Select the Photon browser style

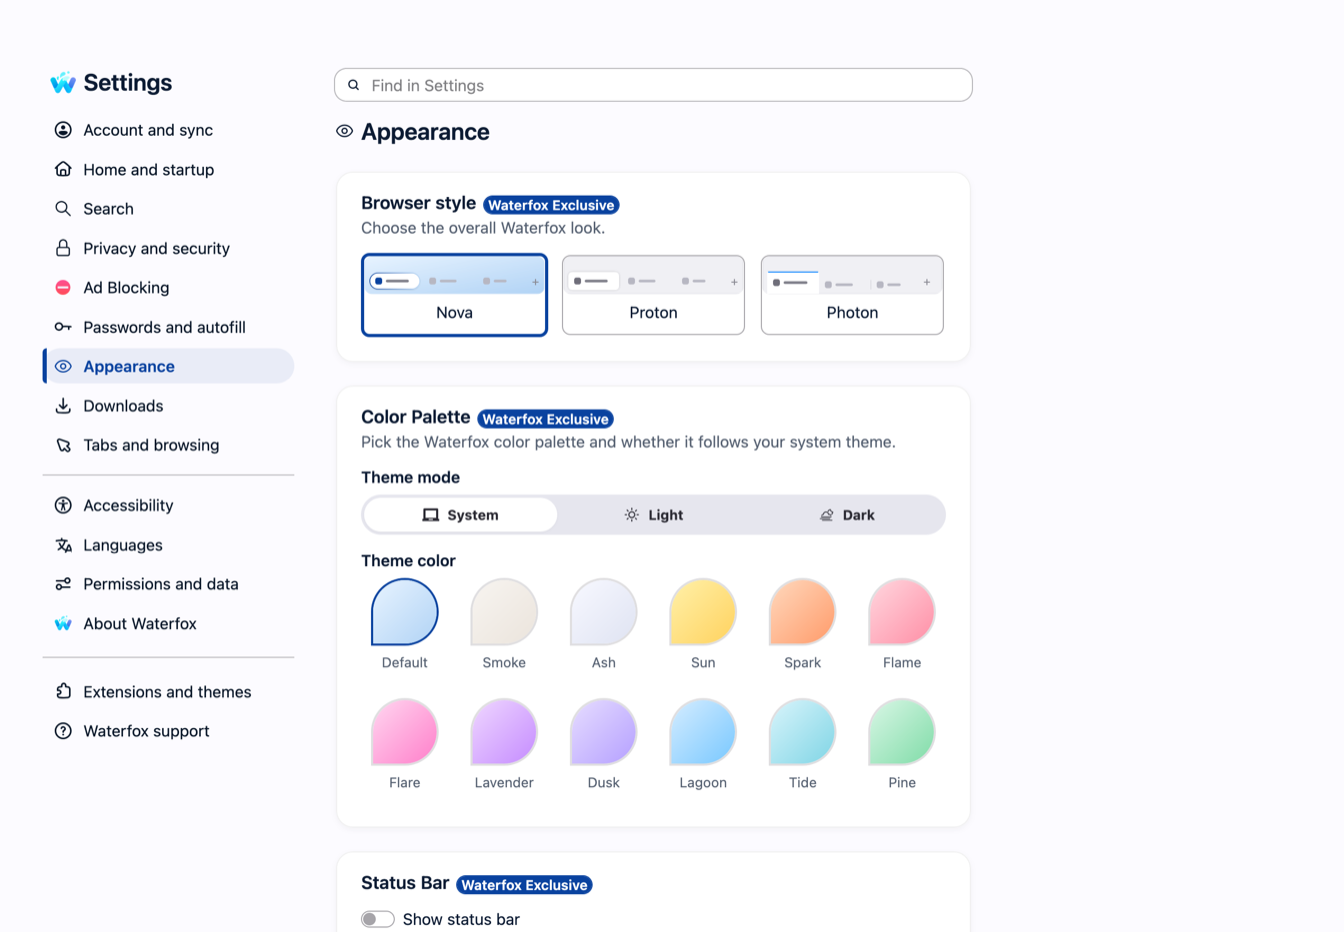click(x=852, y=295)
